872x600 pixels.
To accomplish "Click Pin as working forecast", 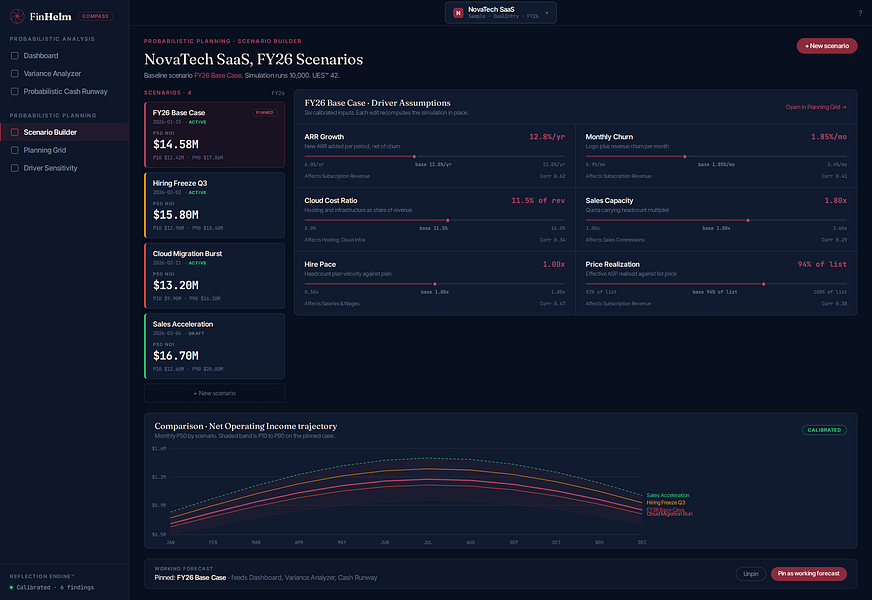I will 809,574.
